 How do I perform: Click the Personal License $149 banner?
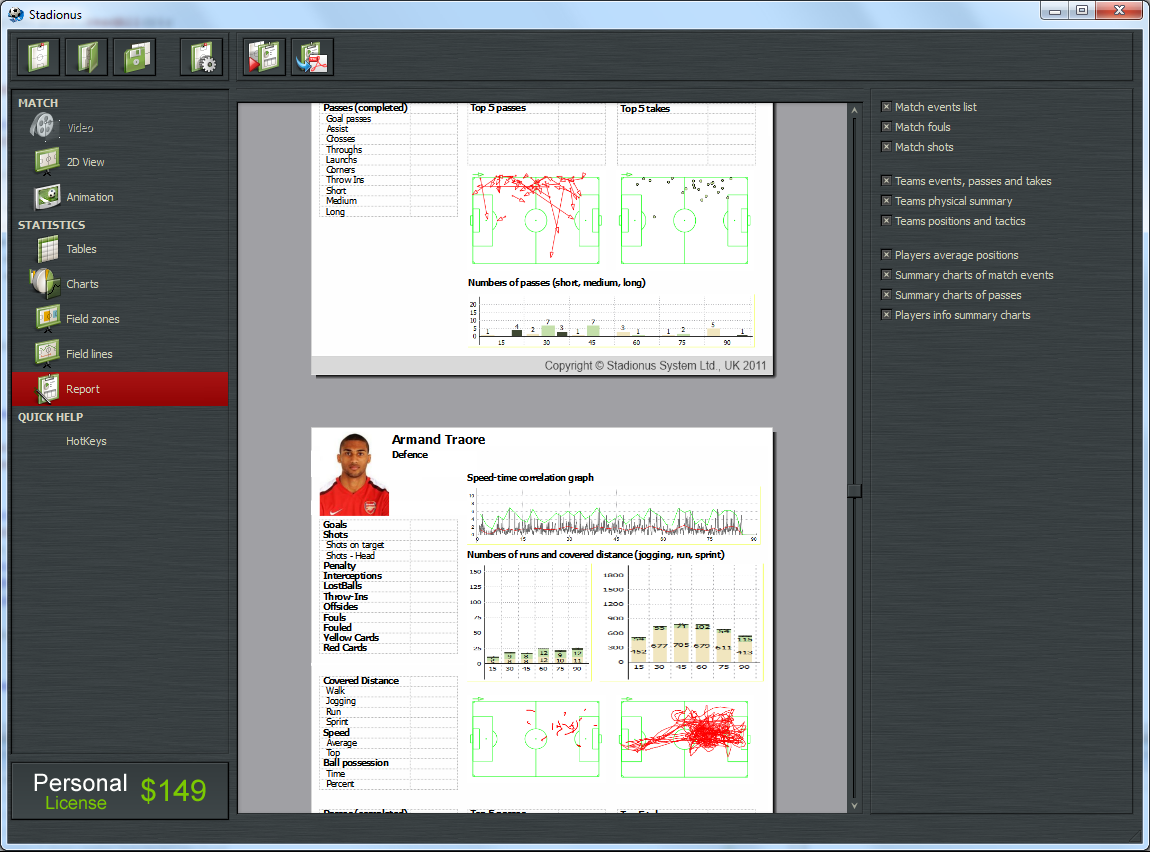point(120,791)
